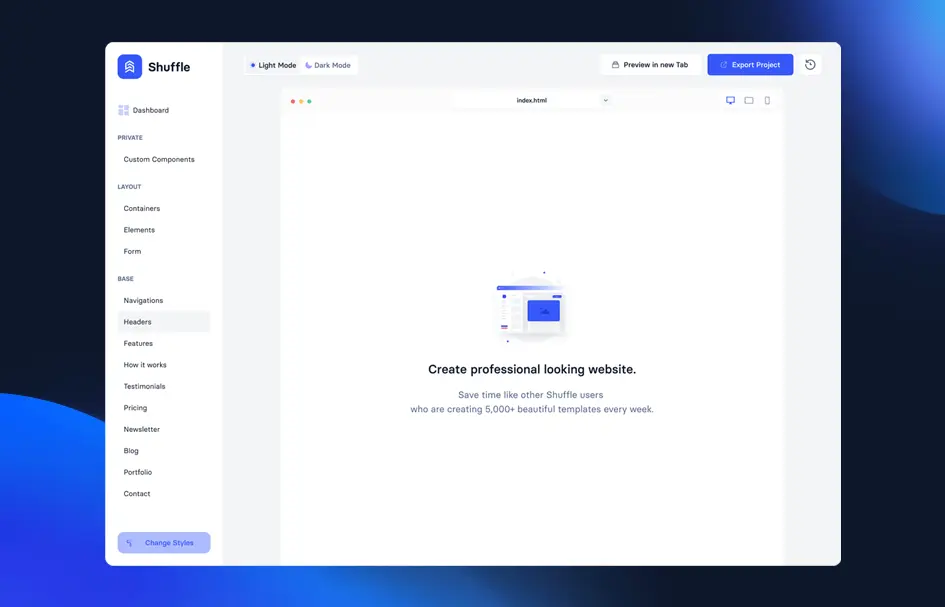Switch to mobile phone viewport icon

coord(767,100)
